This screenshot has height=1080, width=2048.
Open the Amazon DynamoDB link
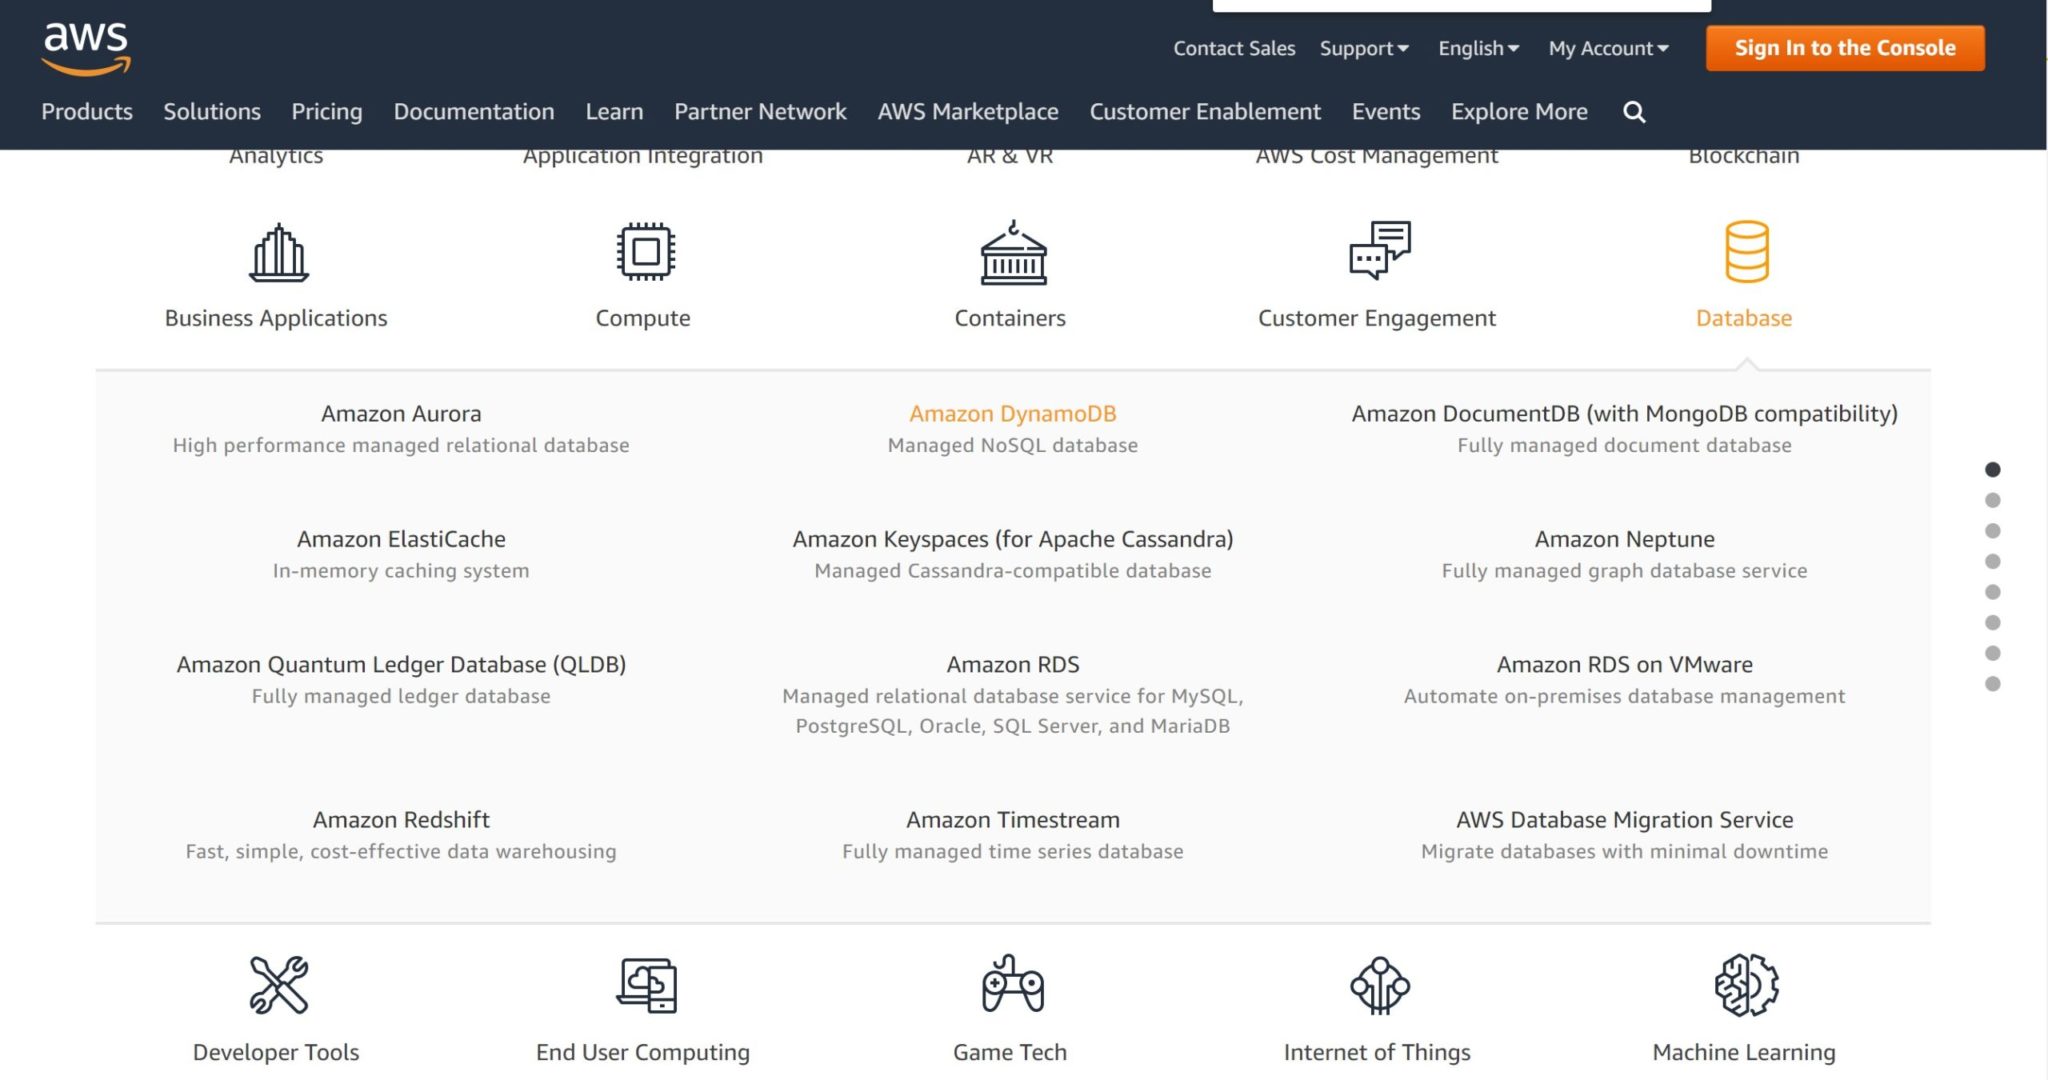[x=1012, y=413]
